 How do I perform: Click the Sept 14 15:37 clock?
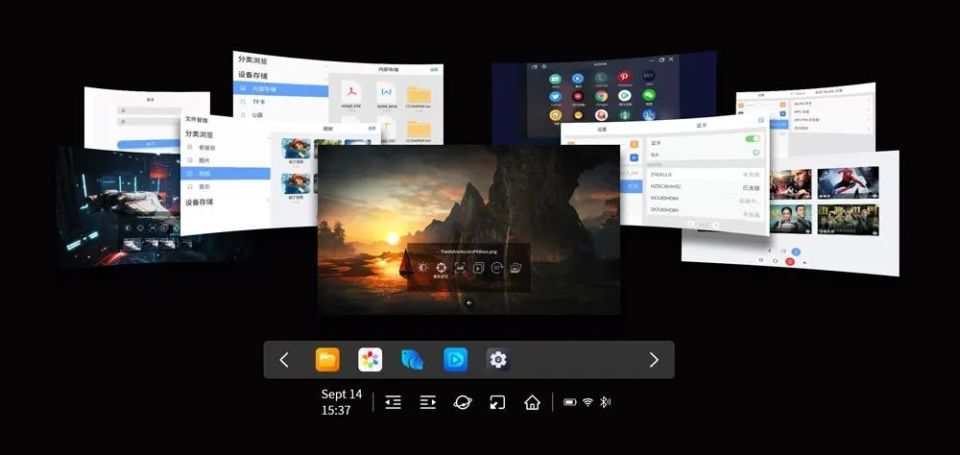[x=341, y=402]
